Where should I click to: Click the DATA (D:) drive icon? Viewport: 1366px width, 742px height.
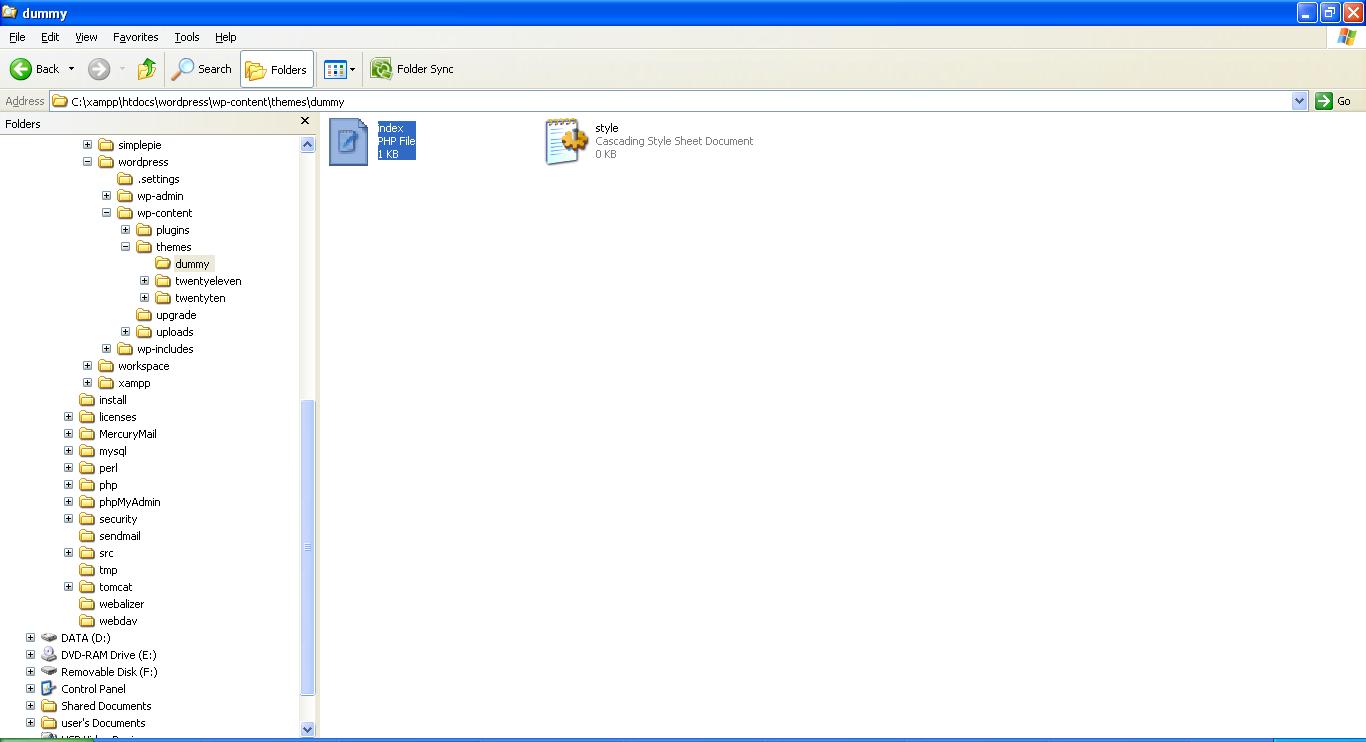click(49, 638)
